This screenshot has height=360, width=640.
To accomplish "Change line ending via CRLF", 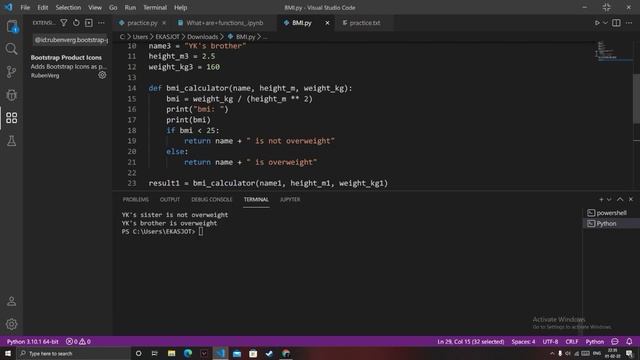I will 572,341.
